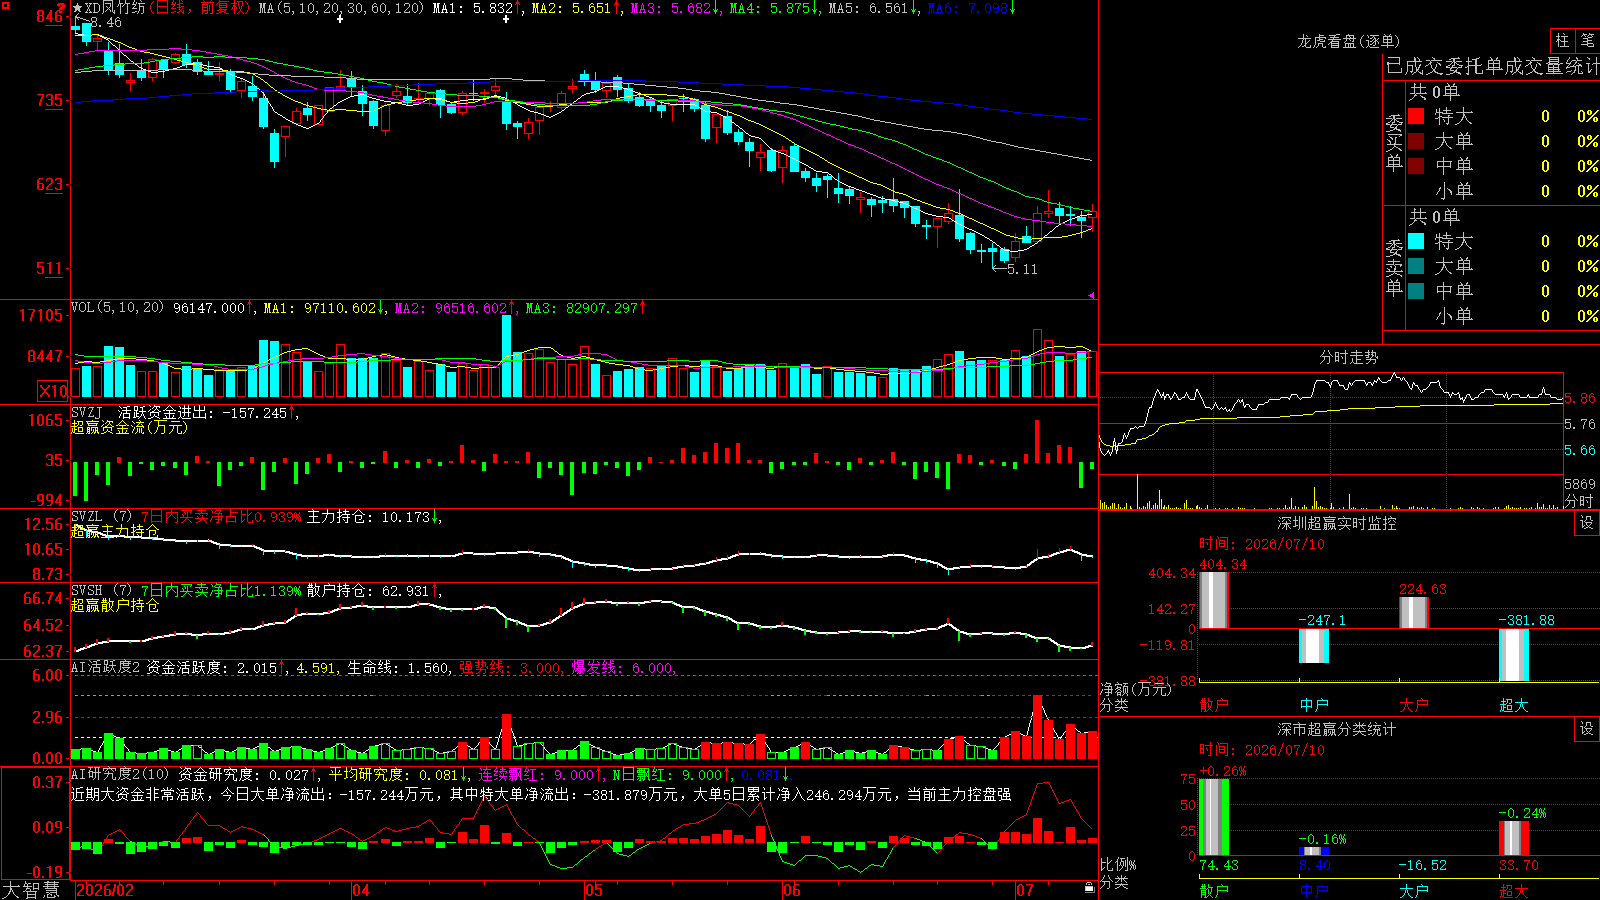
Task: Click the 8.46 high price annotation
Action: tap(105, 22)
